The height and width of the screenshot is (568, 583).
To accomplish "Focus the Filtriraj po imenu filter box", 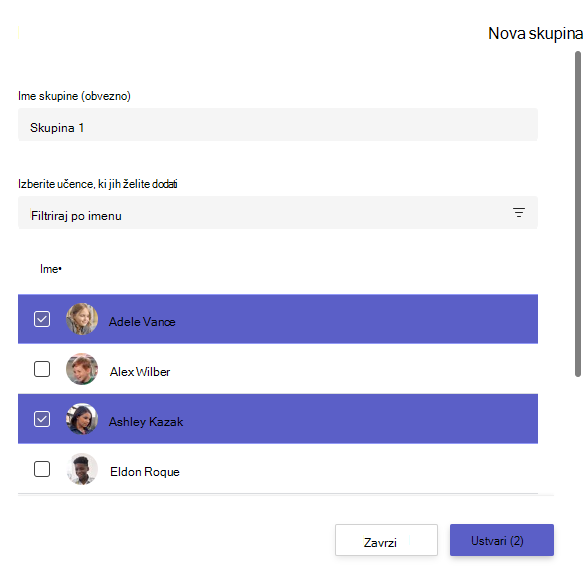I will point(278,212).
